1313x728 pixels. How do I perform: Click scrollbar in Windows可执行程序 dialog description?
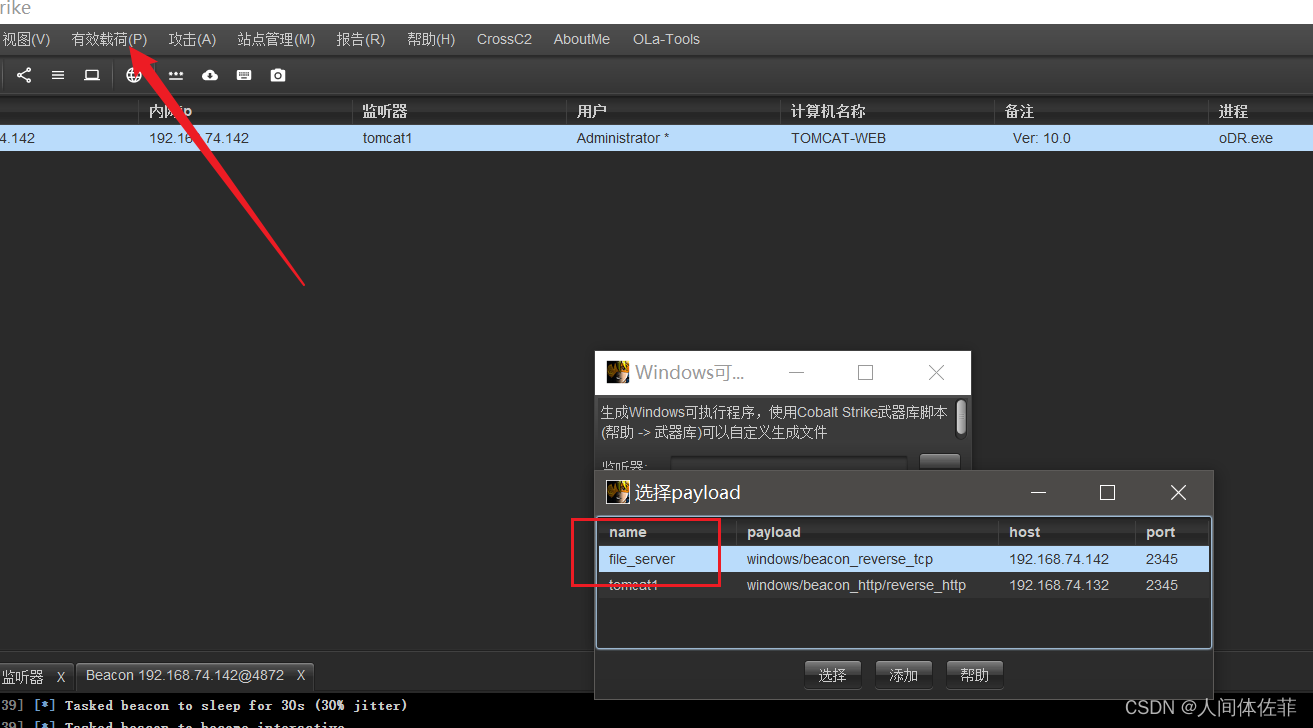point(961,418)
